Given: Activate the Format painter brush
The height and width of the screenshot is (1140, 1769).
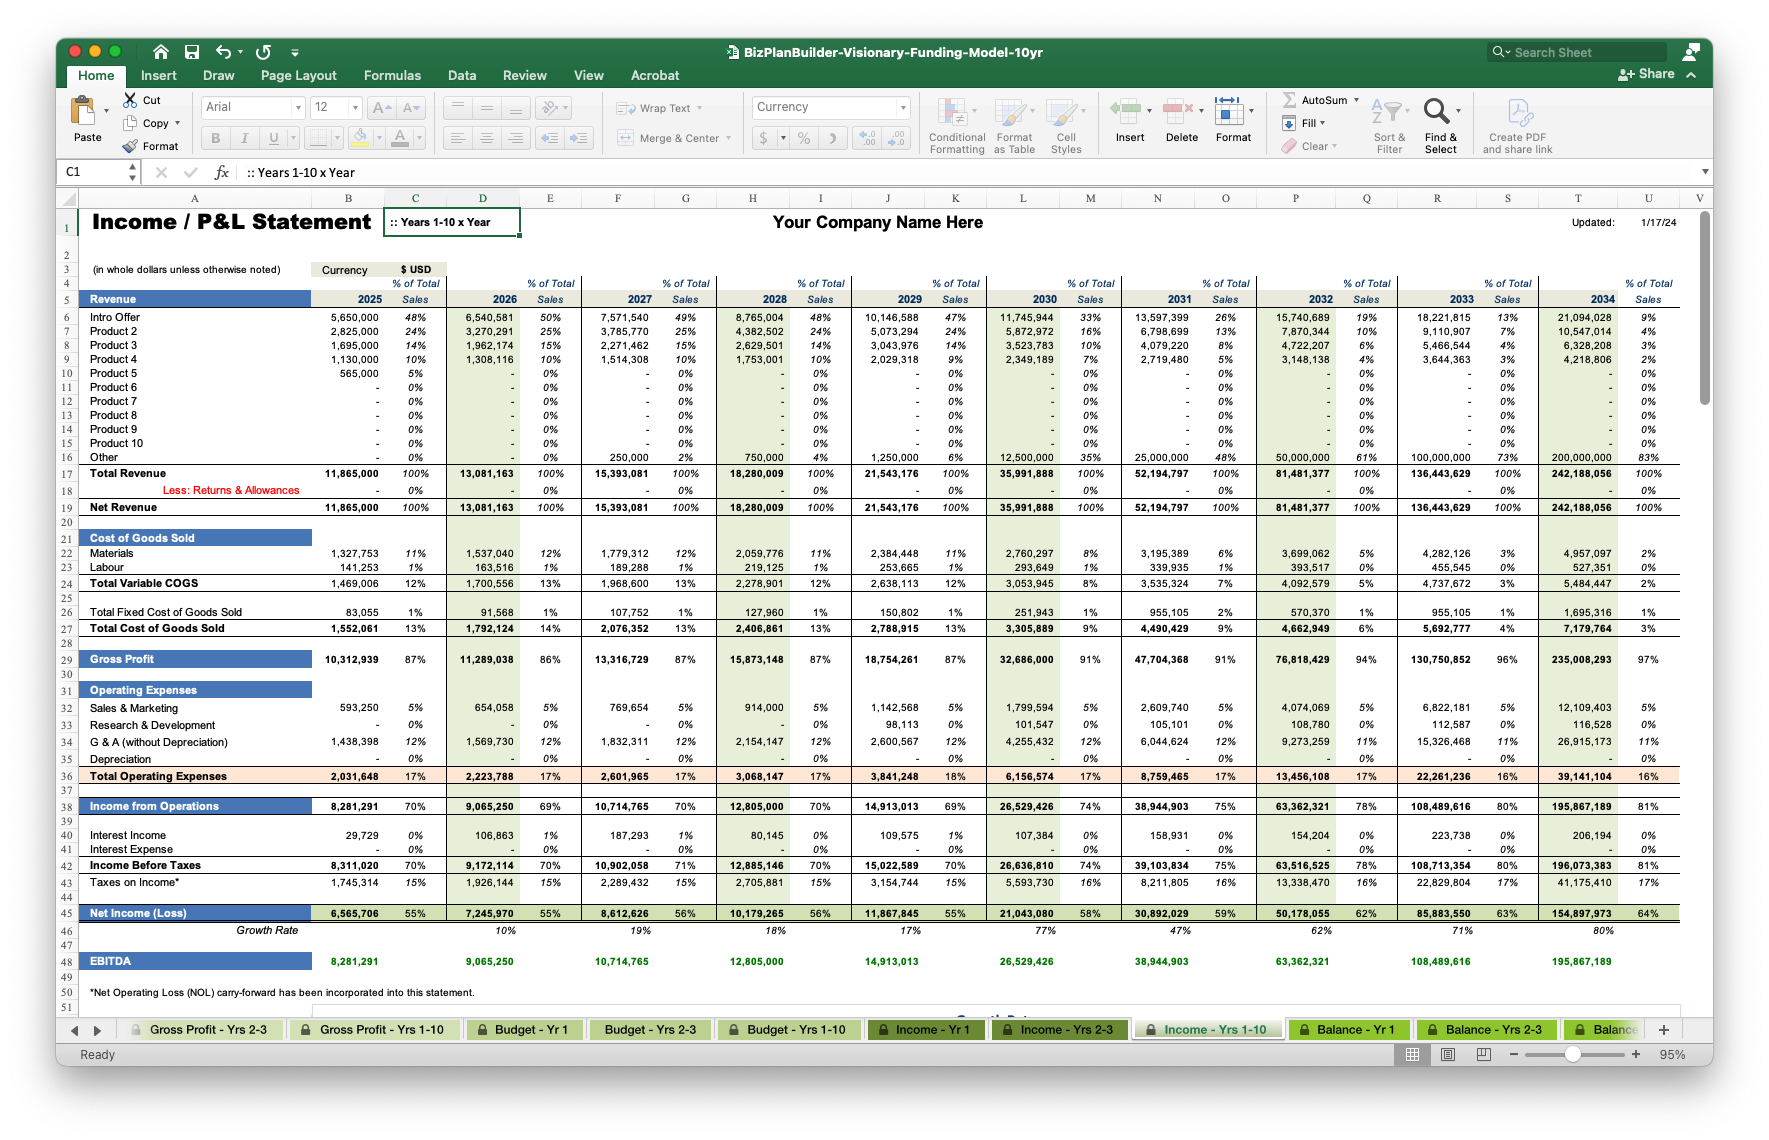Looking at the screenshot, I should coord(130,146).
